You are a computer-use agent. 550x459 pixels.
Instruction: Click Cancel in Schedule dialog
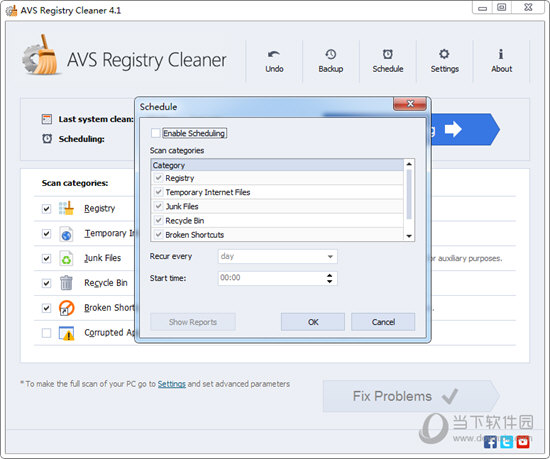coord(383,322)
